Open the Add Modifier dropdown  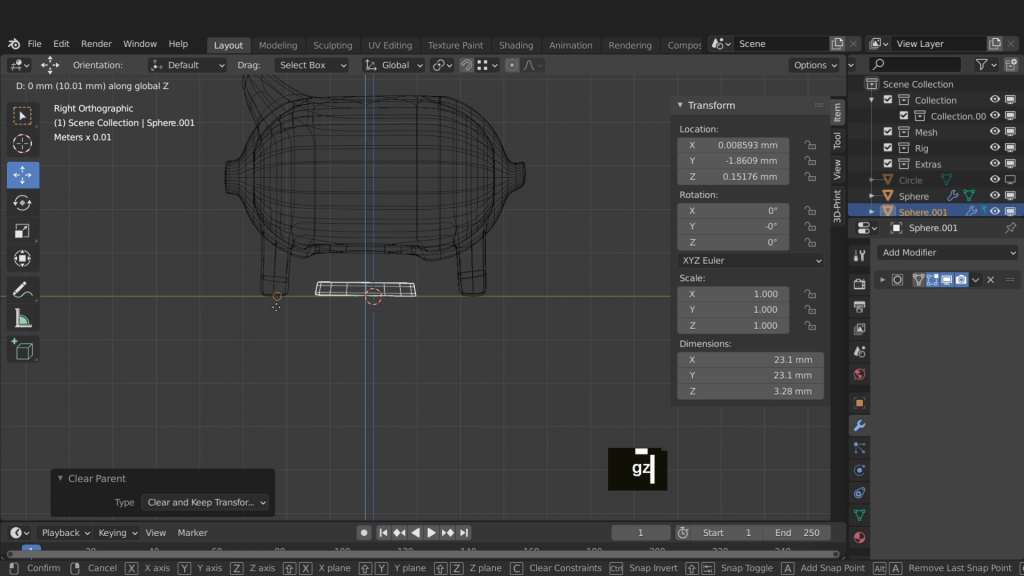pos(948,253)
